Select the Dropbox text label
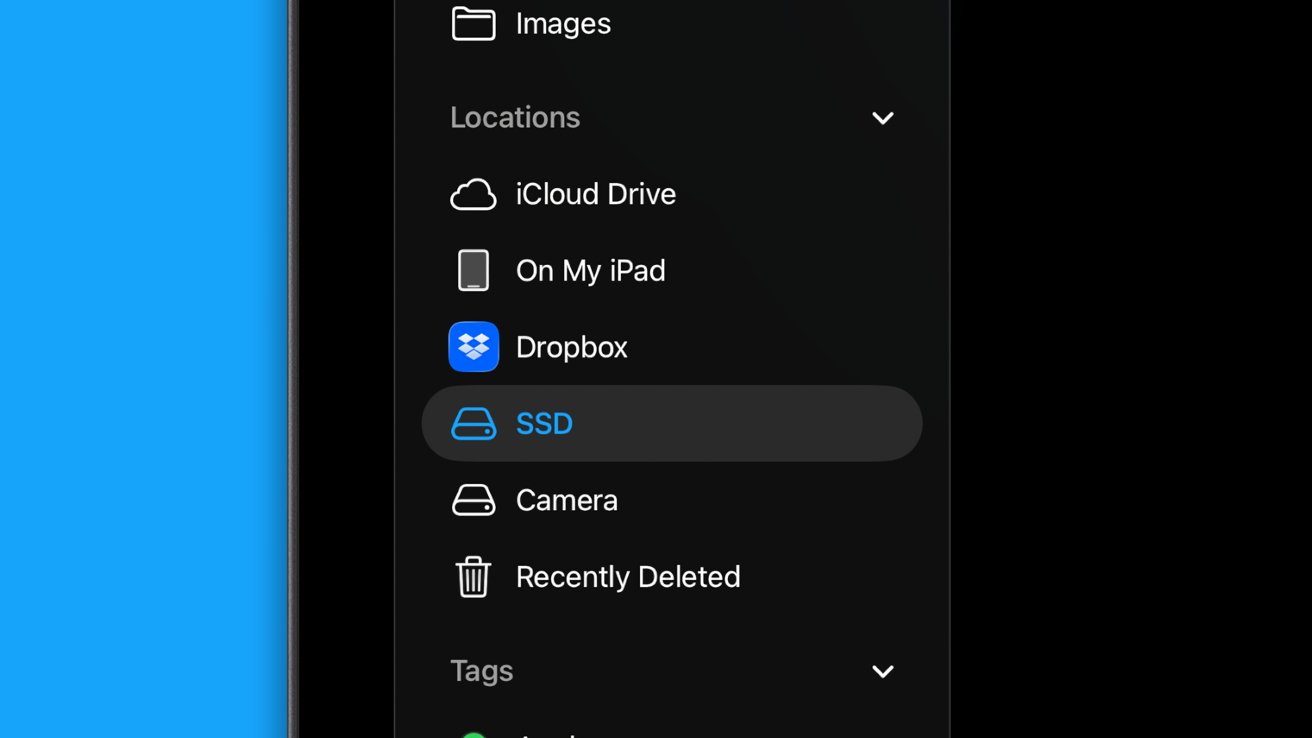Screen dimensions: 1312x738 pos(571,347)
